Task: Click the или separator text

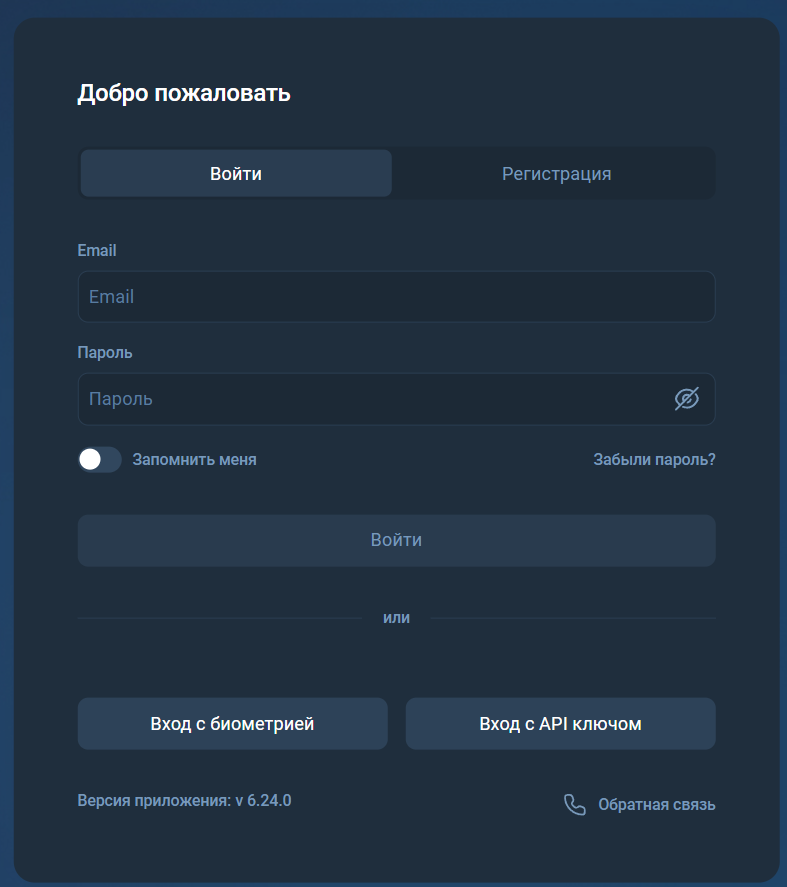Action: tap(397, 618)
